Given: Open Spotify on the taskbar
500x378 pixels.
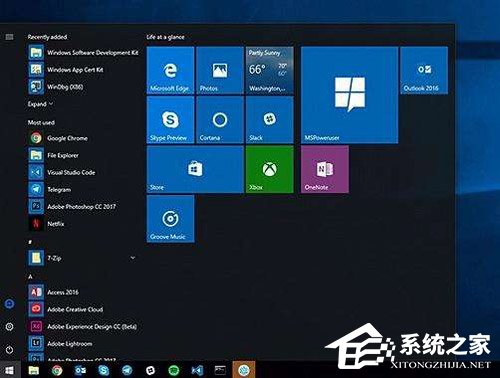Looking at the screenshot, I should point(174,370).
